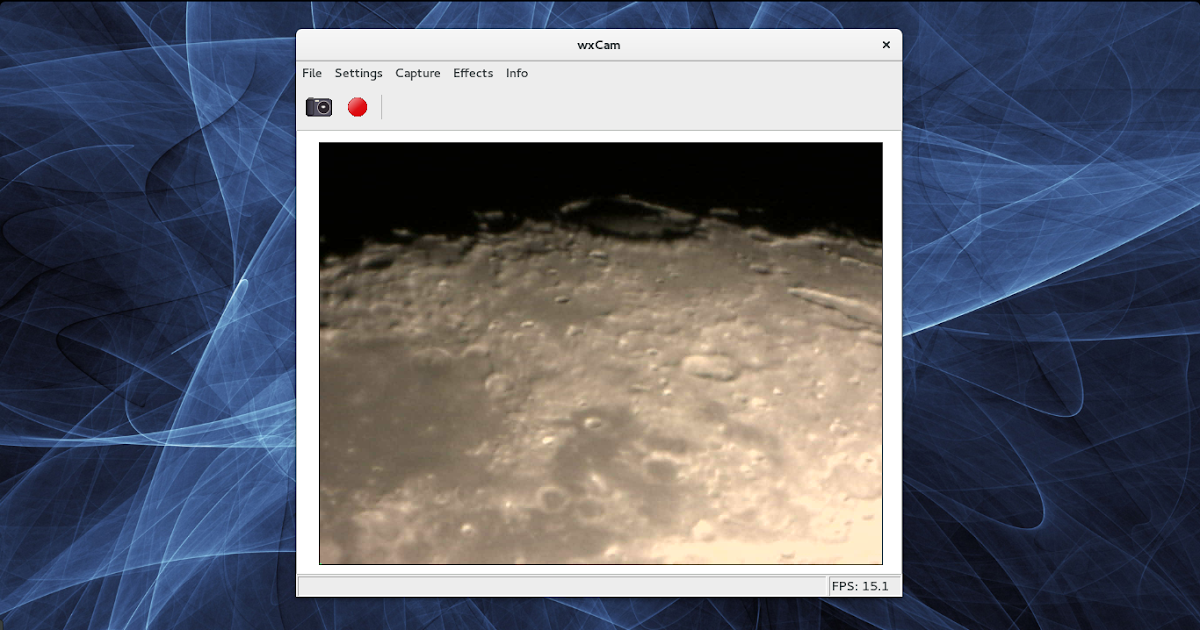The height and width of the screenshot is (630, 1200).
Task: Capture a still photo using the toolbar
Action: pos(318,106)
